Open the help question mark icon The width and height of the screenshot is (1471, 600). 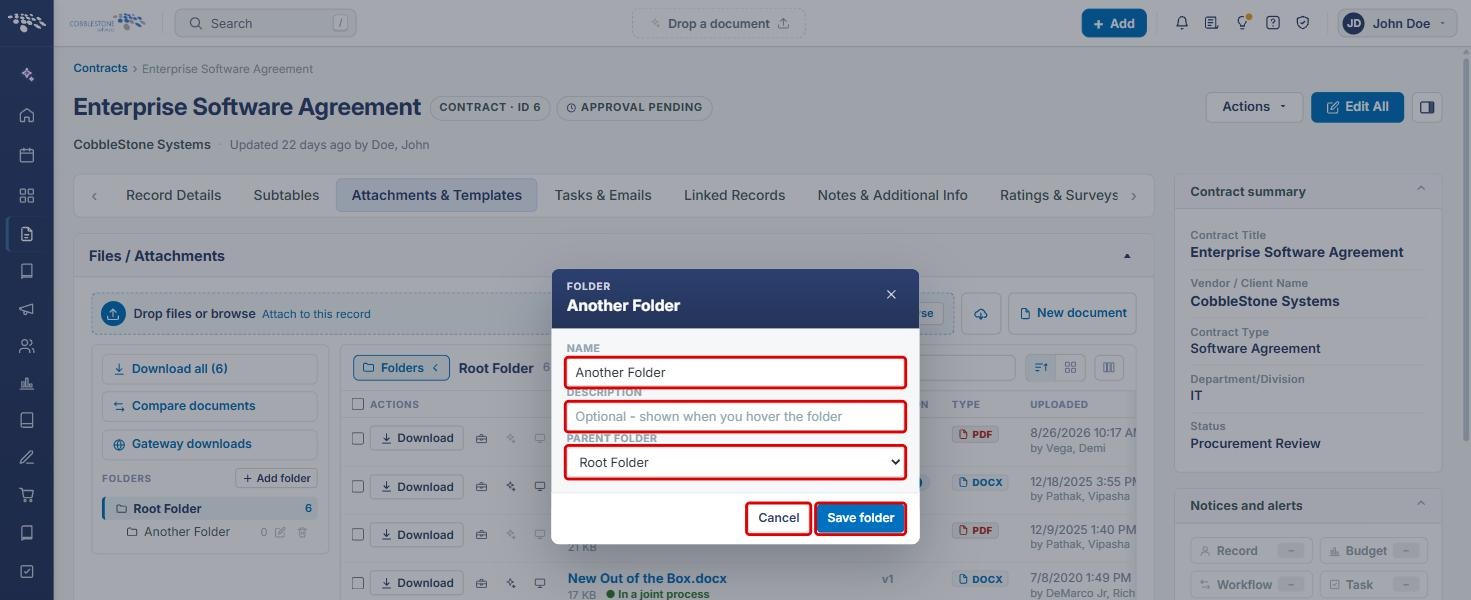pyautogui.click(x=1273, y=23)
